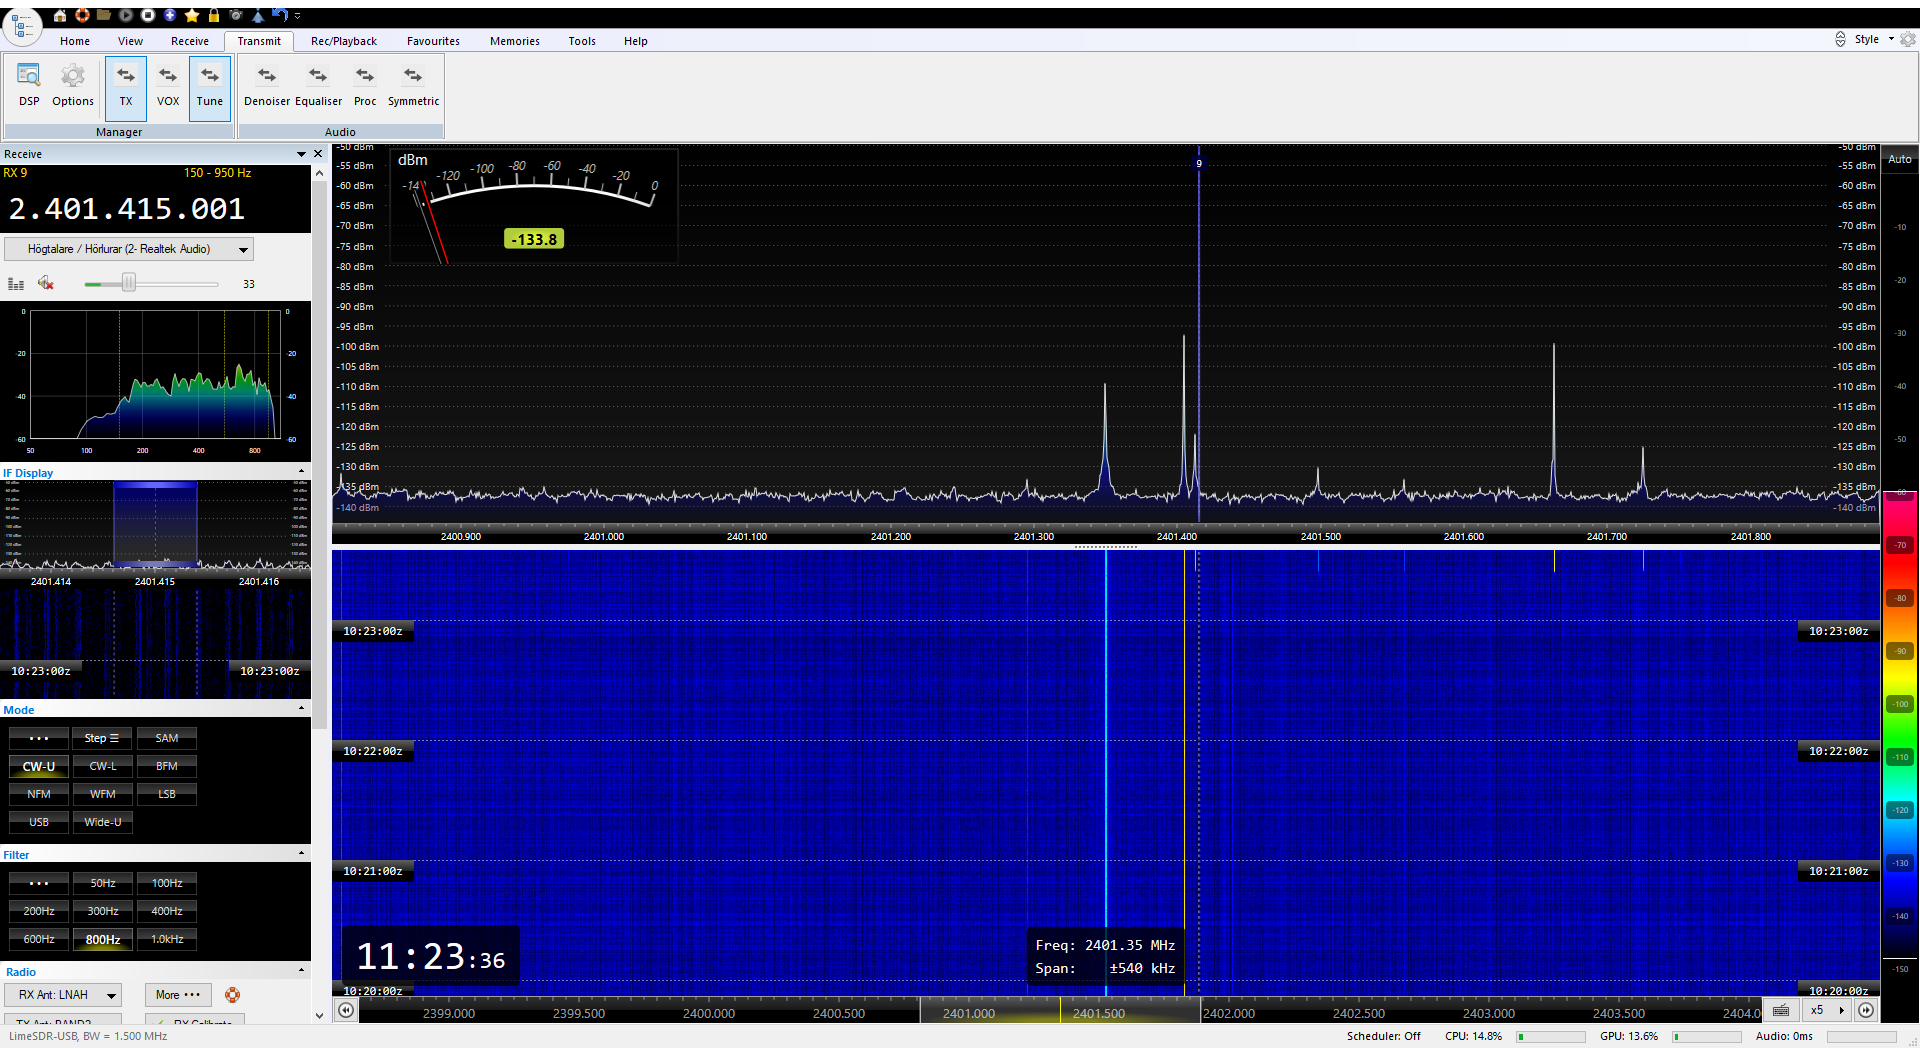Open the DSP manager
1920x1048 pixels.
[x=29, y=85]
